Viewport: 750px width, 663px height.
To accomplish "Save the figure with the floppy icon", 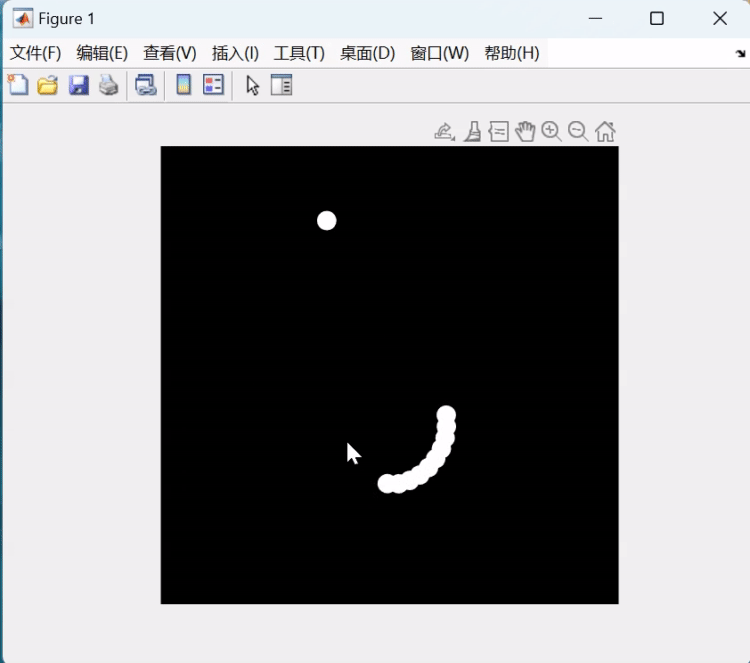I will 78,85.
